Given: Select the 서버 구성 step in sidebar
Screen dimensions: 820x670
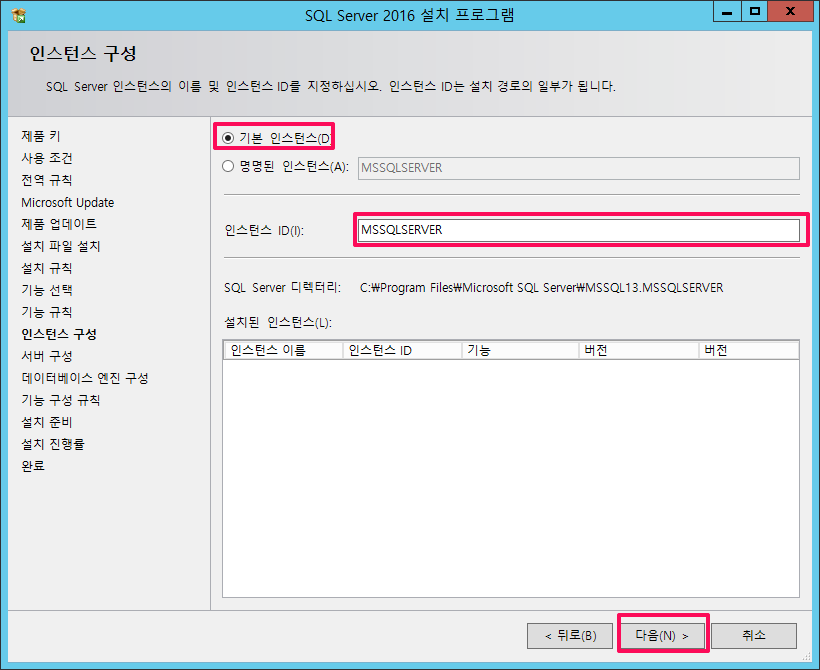Looking at the screenshot, I should pyautogui.click(x=47, y=356).
